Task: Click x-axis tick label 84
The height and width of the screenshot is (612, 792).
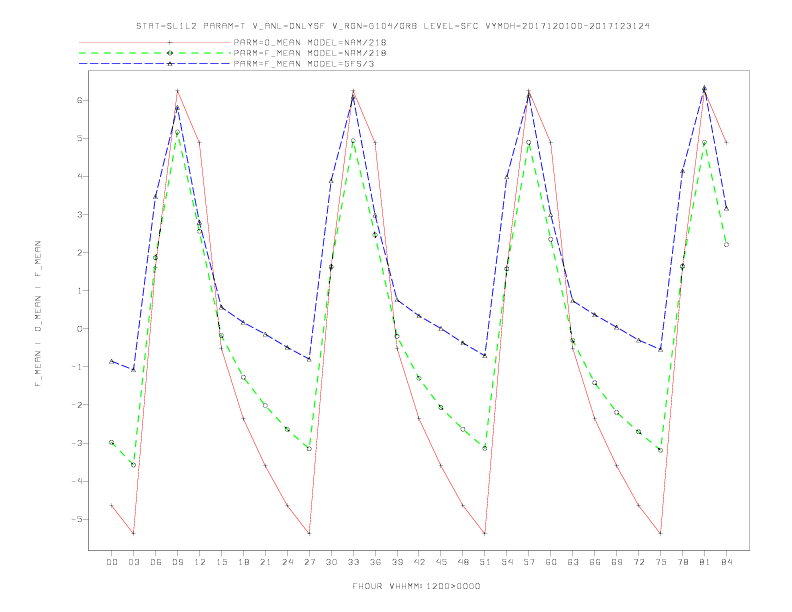Action: tap(727, 562)
